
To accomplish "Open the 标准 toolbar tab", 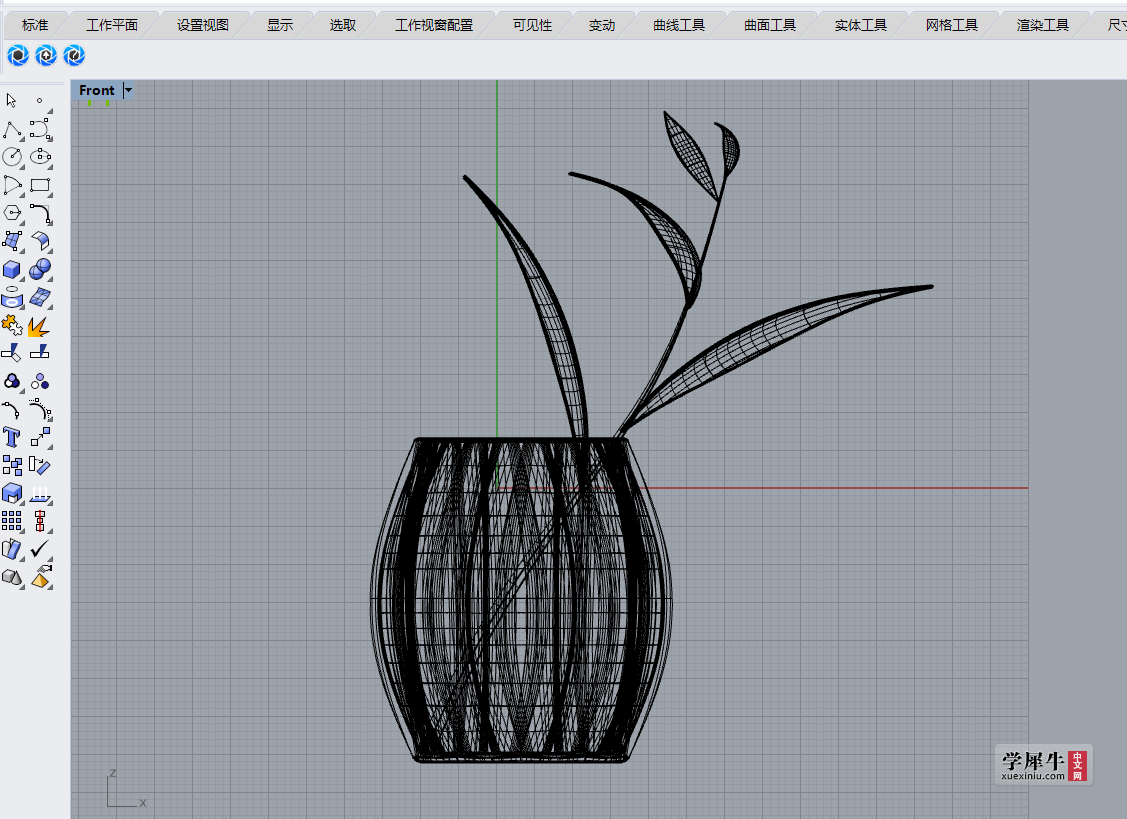I will pyautogui.click(x=35, y=25).
